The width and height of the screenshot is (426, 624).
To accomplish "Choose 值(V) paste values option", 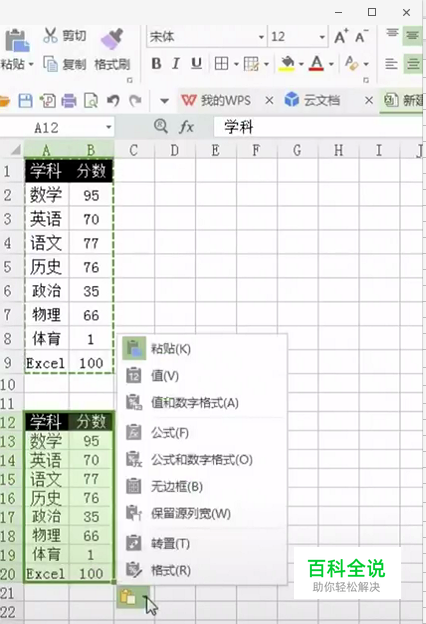I will (x=203, y=376).
